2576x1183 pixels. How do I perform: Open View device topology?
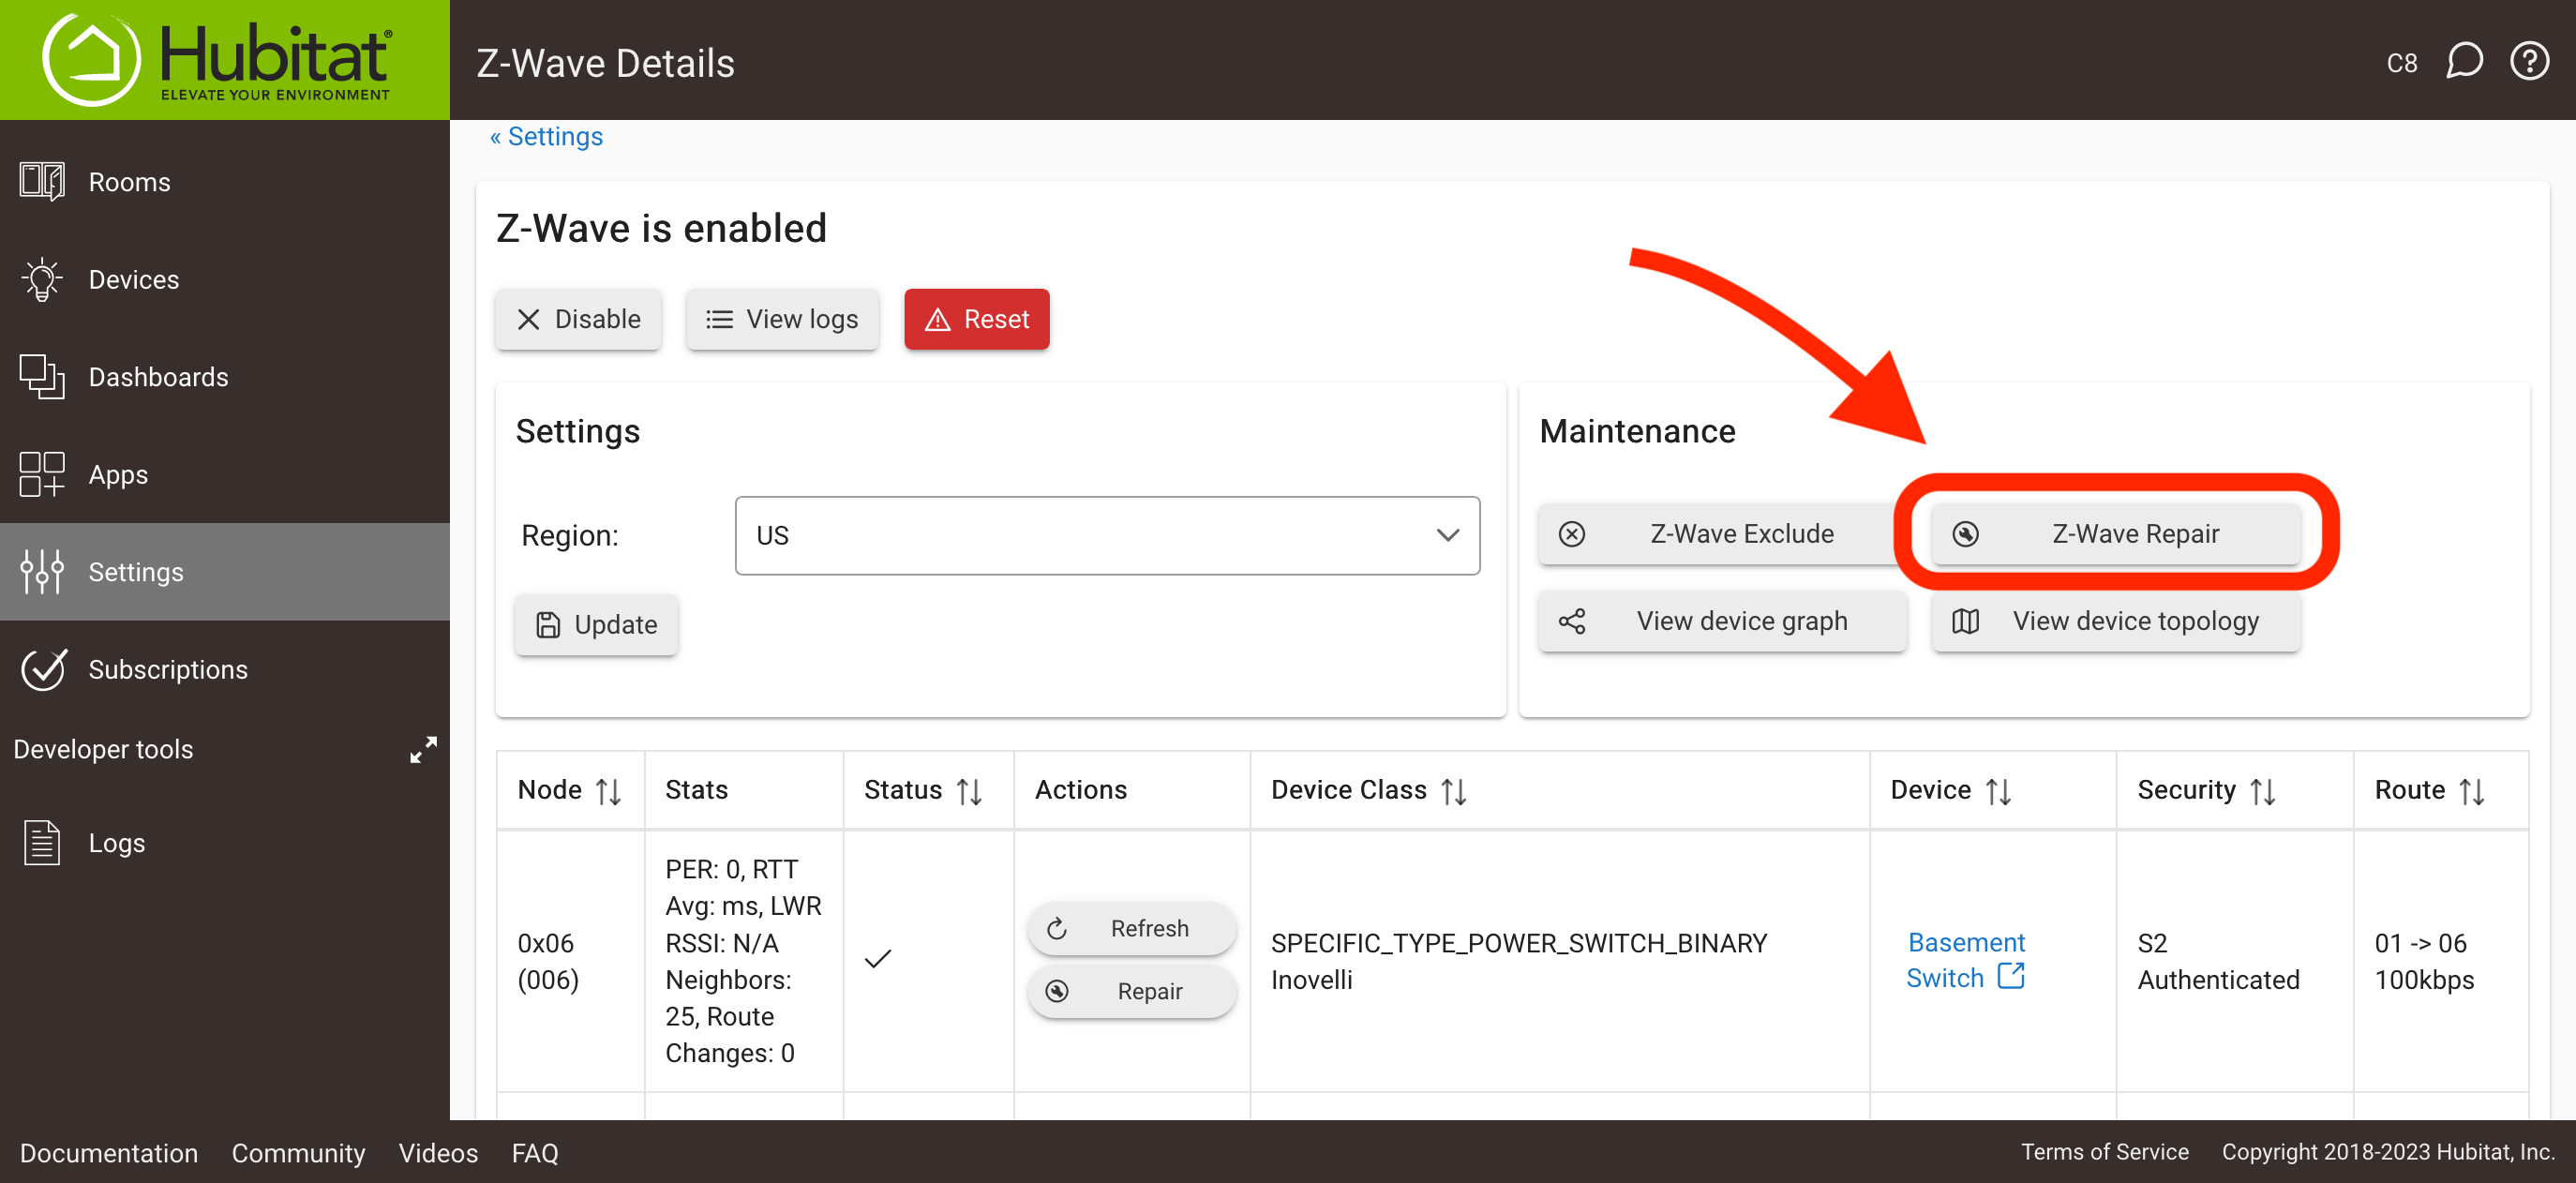2116,621
